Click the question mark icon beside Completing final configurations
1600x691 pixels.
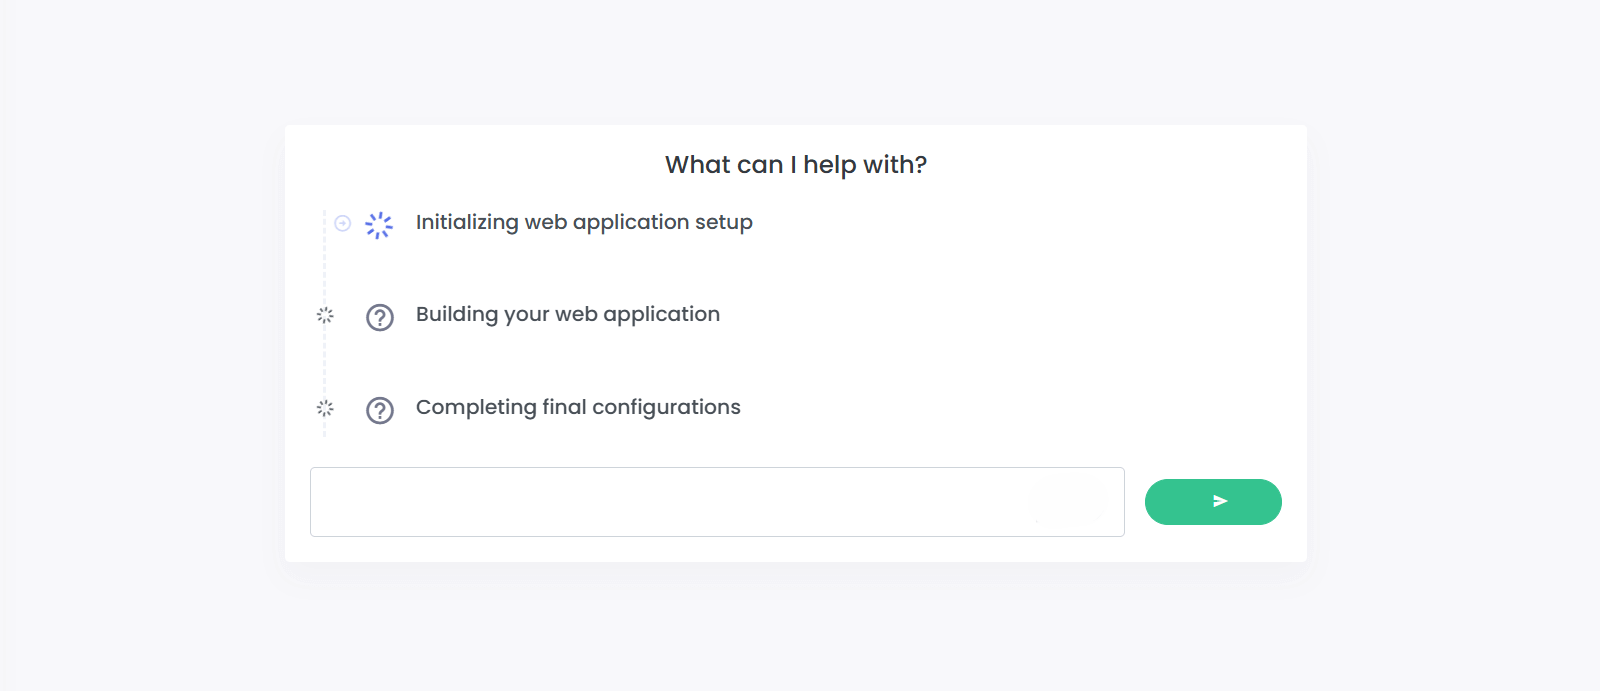[x=380, y=410]
